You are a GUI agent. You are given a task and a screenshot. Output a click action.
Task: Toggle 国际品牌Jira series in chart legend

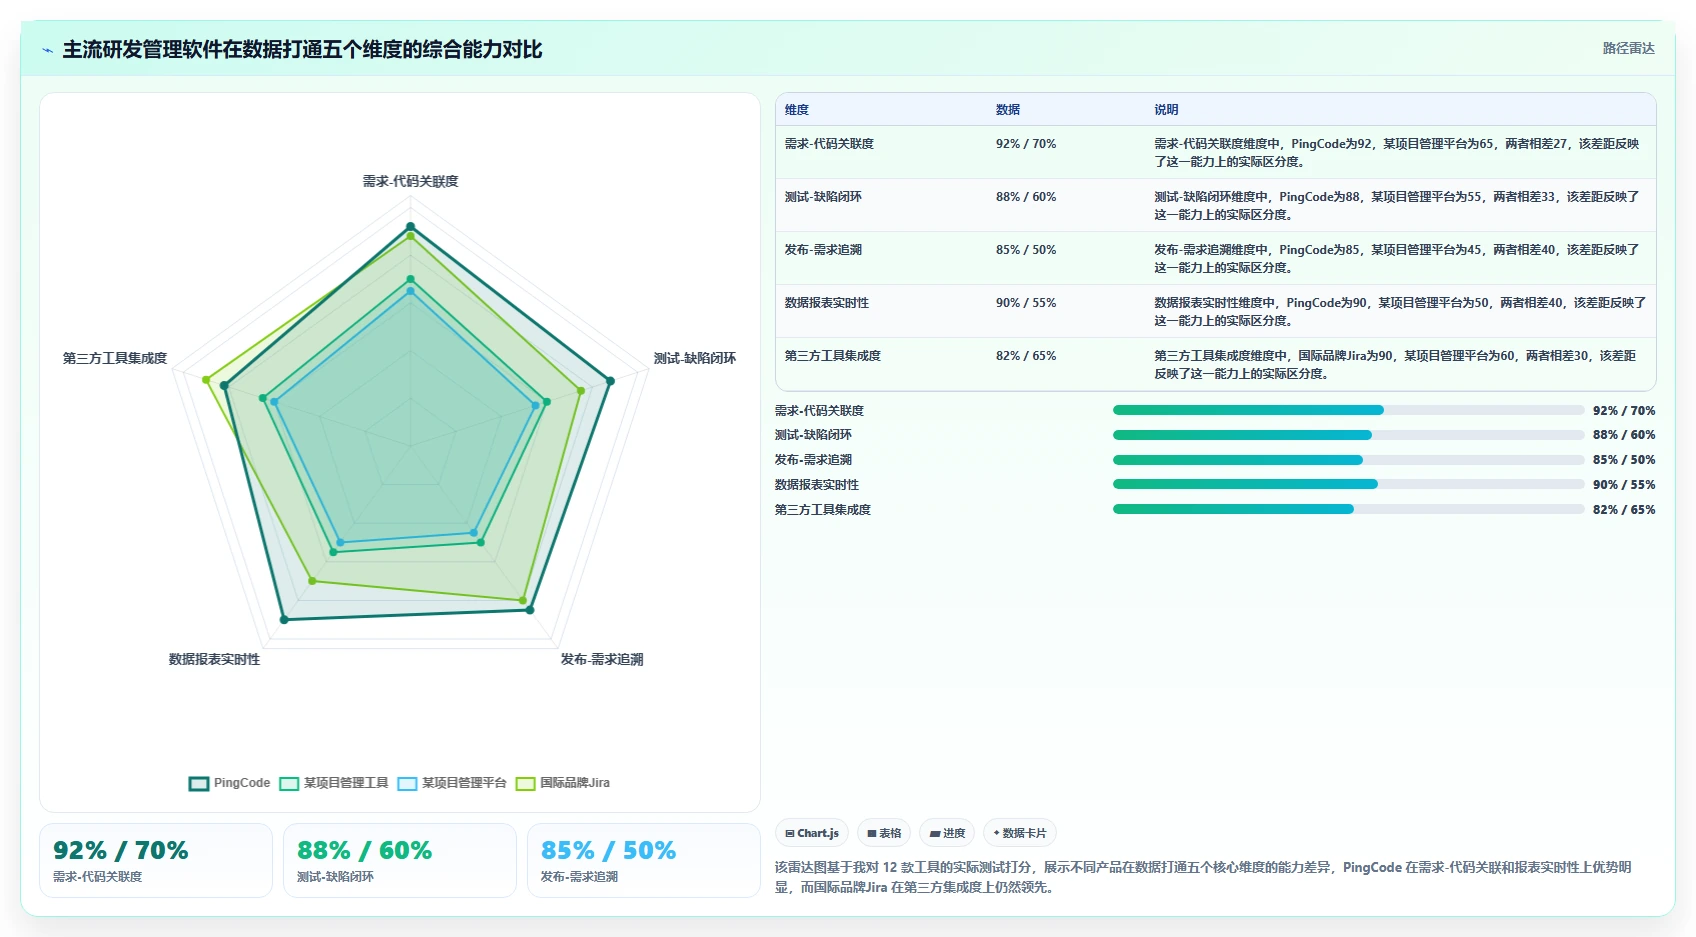(x=563, y=783)
